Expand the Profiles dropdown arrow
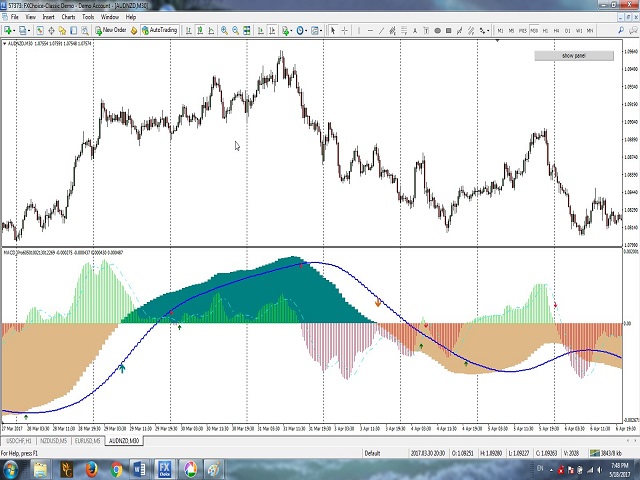 (29, 31)
